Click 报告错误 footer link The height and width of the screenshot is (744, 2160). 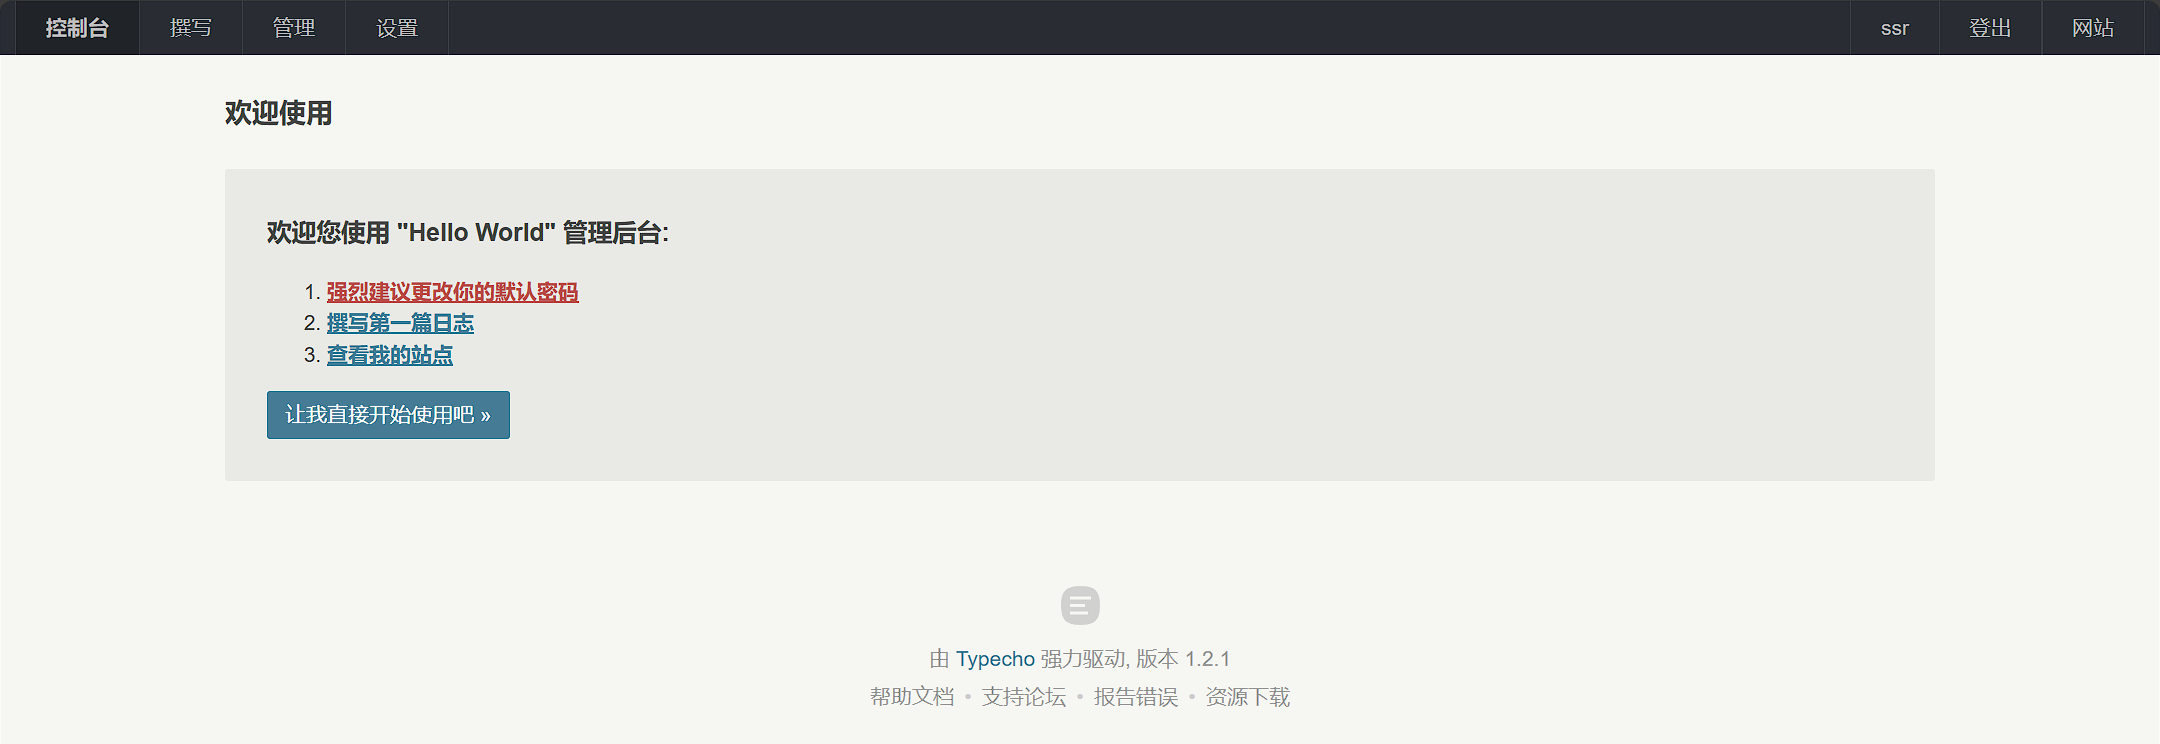[x=1136, y=697]
